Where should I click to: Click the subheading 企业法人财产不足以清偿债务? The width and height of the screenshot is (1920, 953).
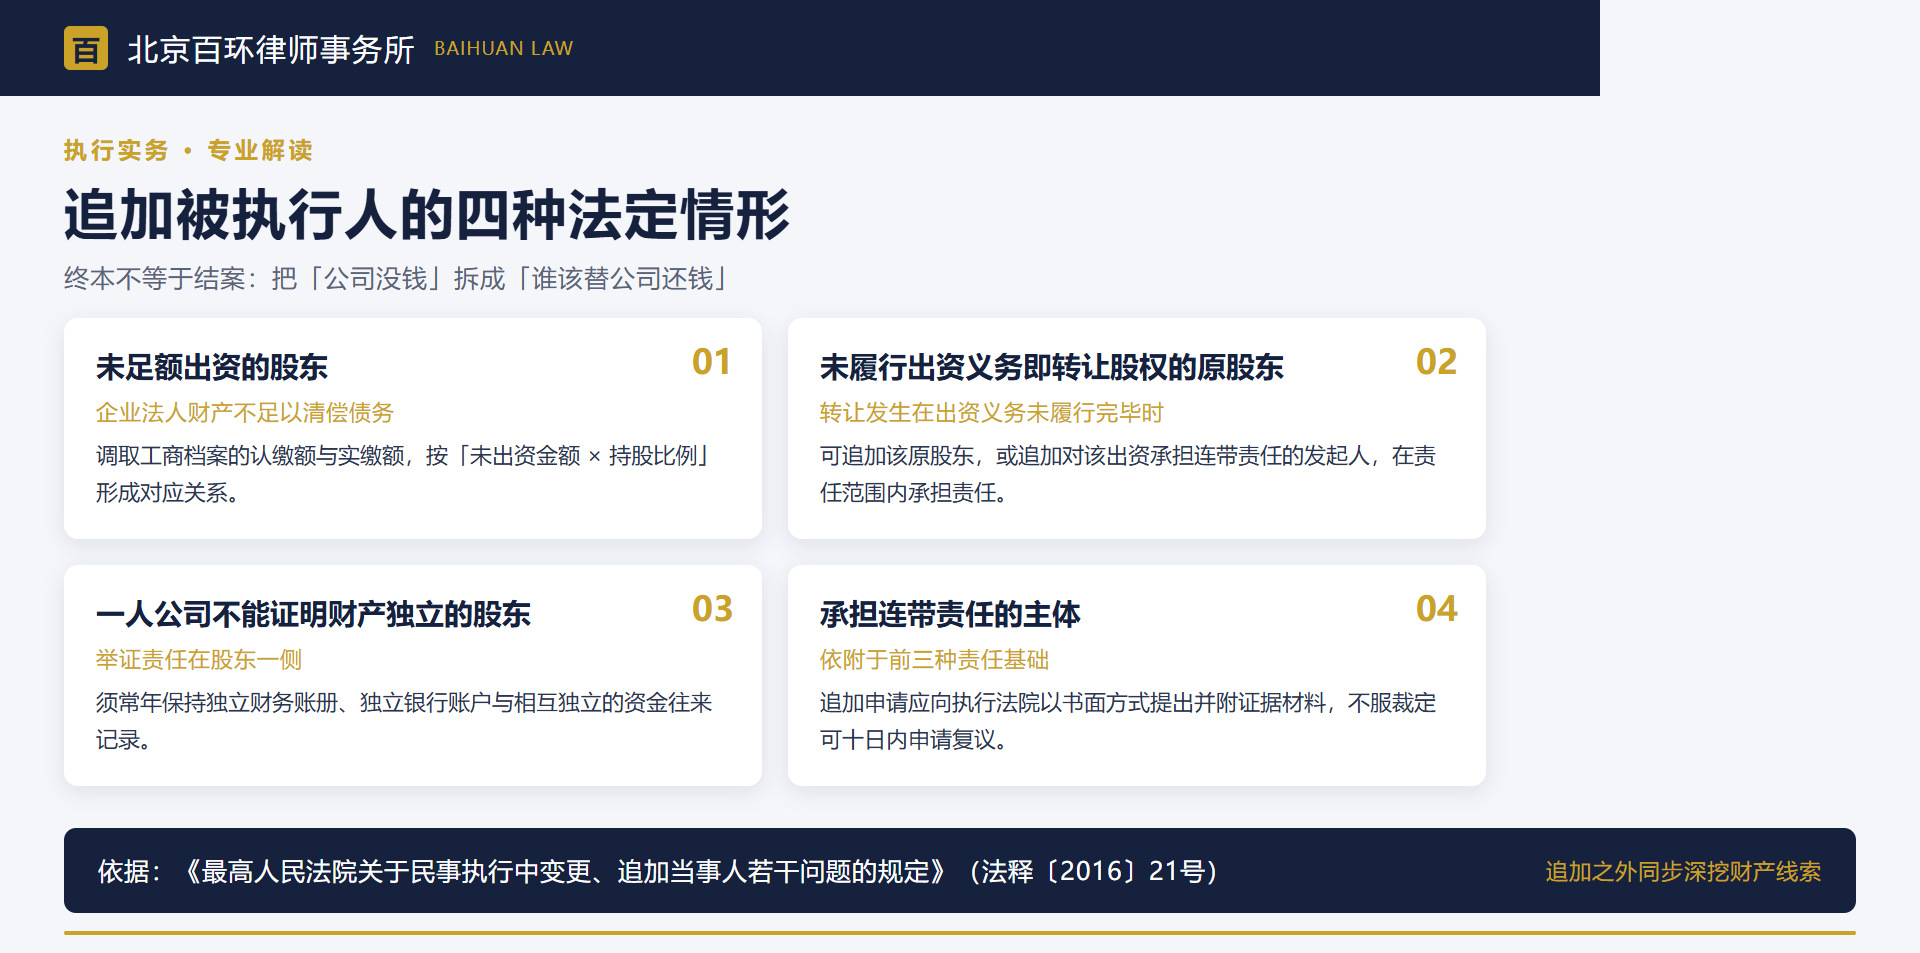click(x=245, y=412)
